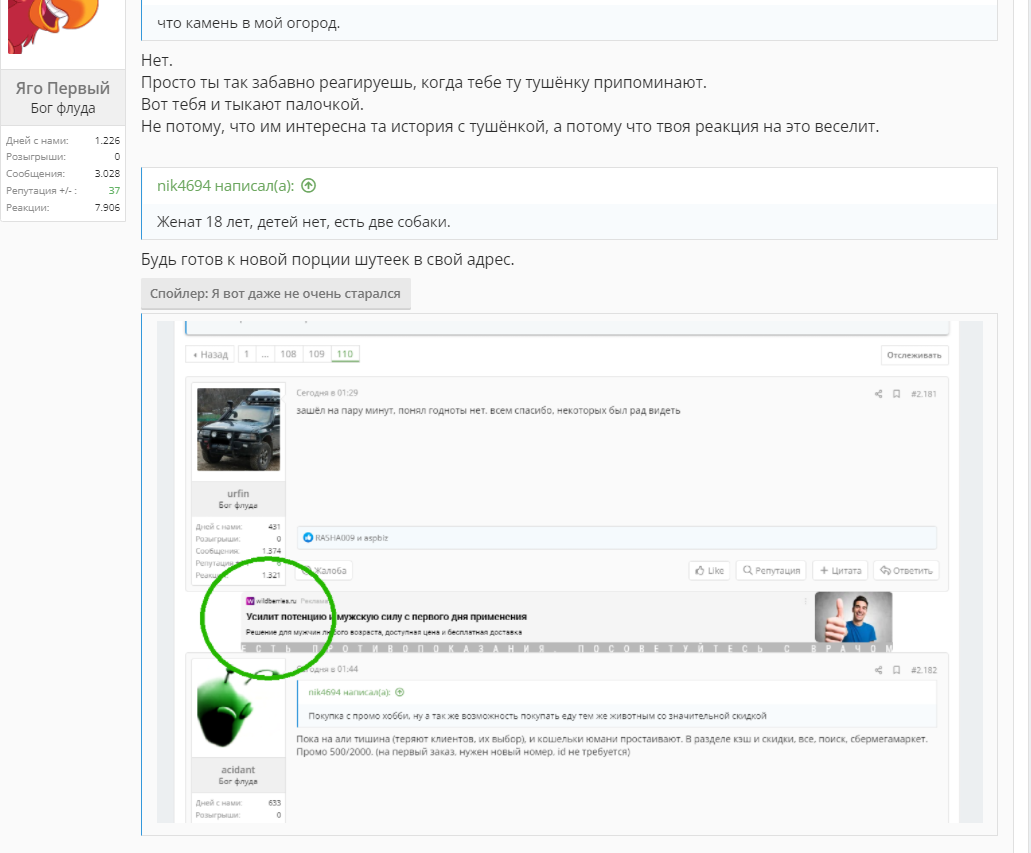
Task: Open acidant username in embedded screenshot
Action: [238, 769]
